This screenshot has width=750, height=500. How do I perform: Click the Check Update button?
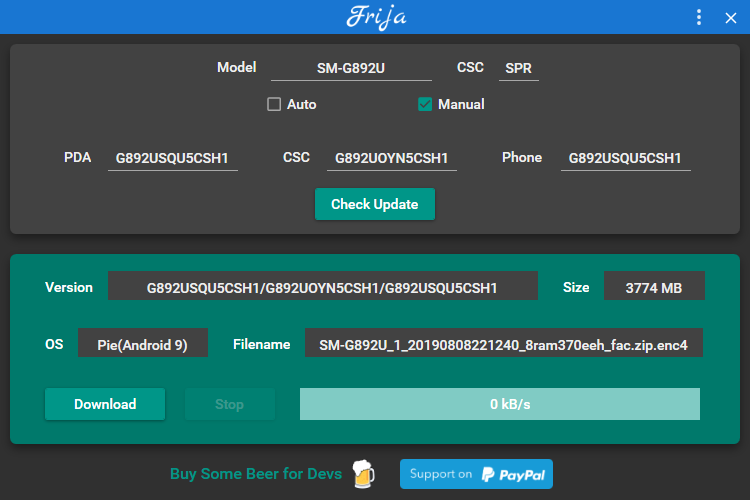pos(374,204)
